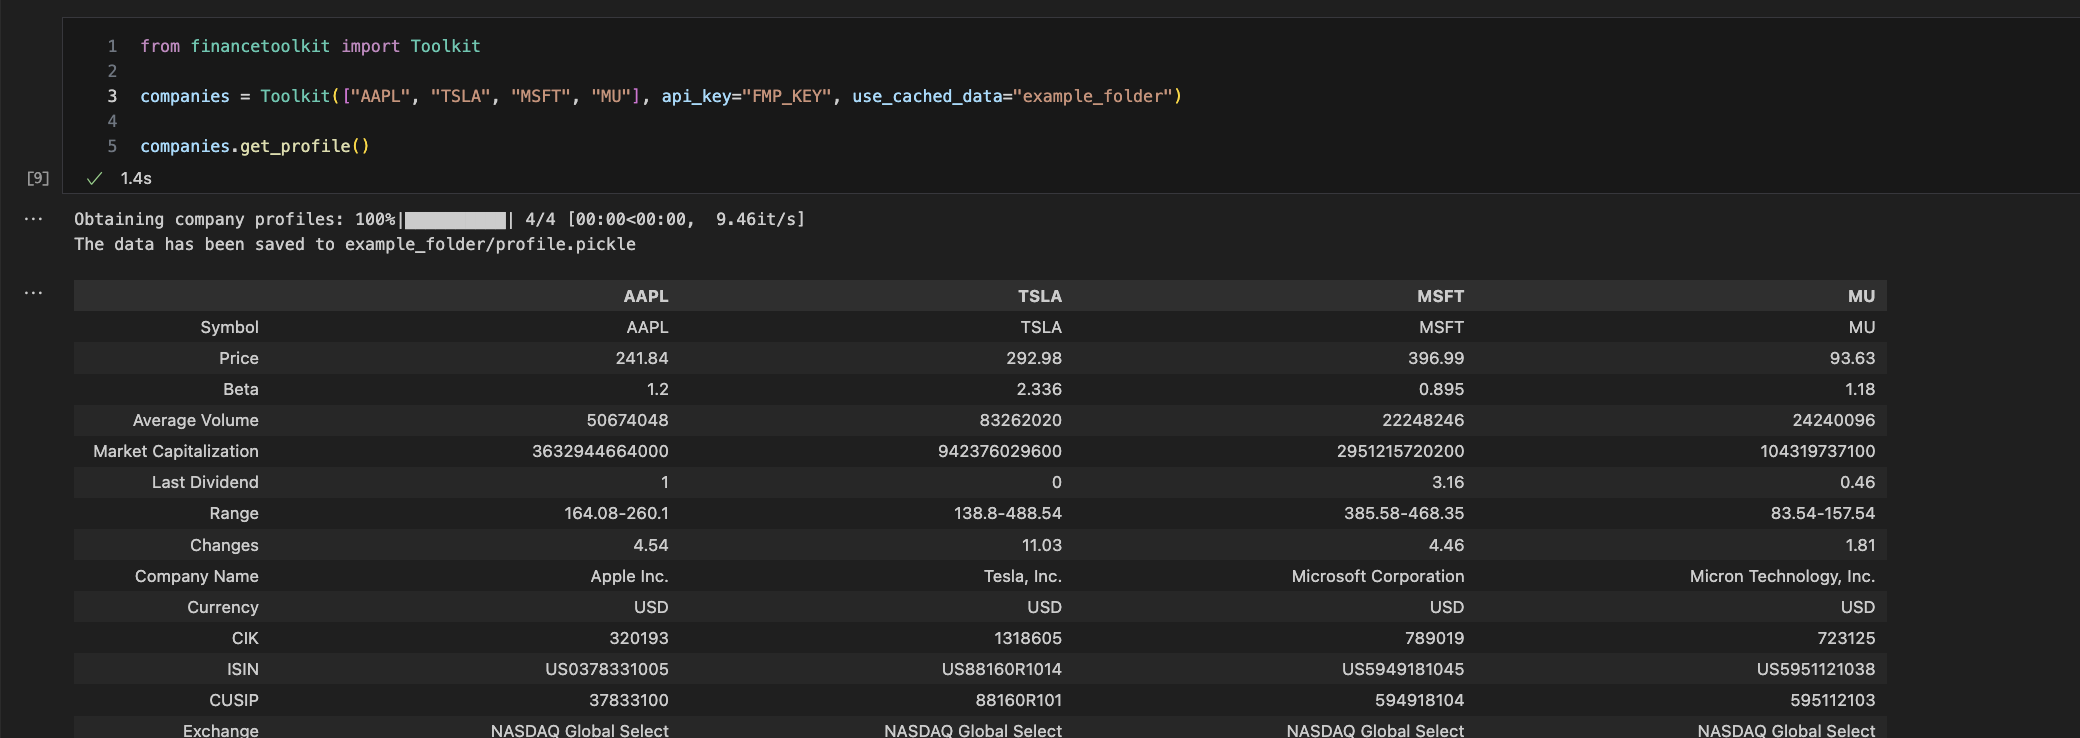Click TSLA CIK value 1318605
The image size is (2080, 738).
click(1028, 638)
